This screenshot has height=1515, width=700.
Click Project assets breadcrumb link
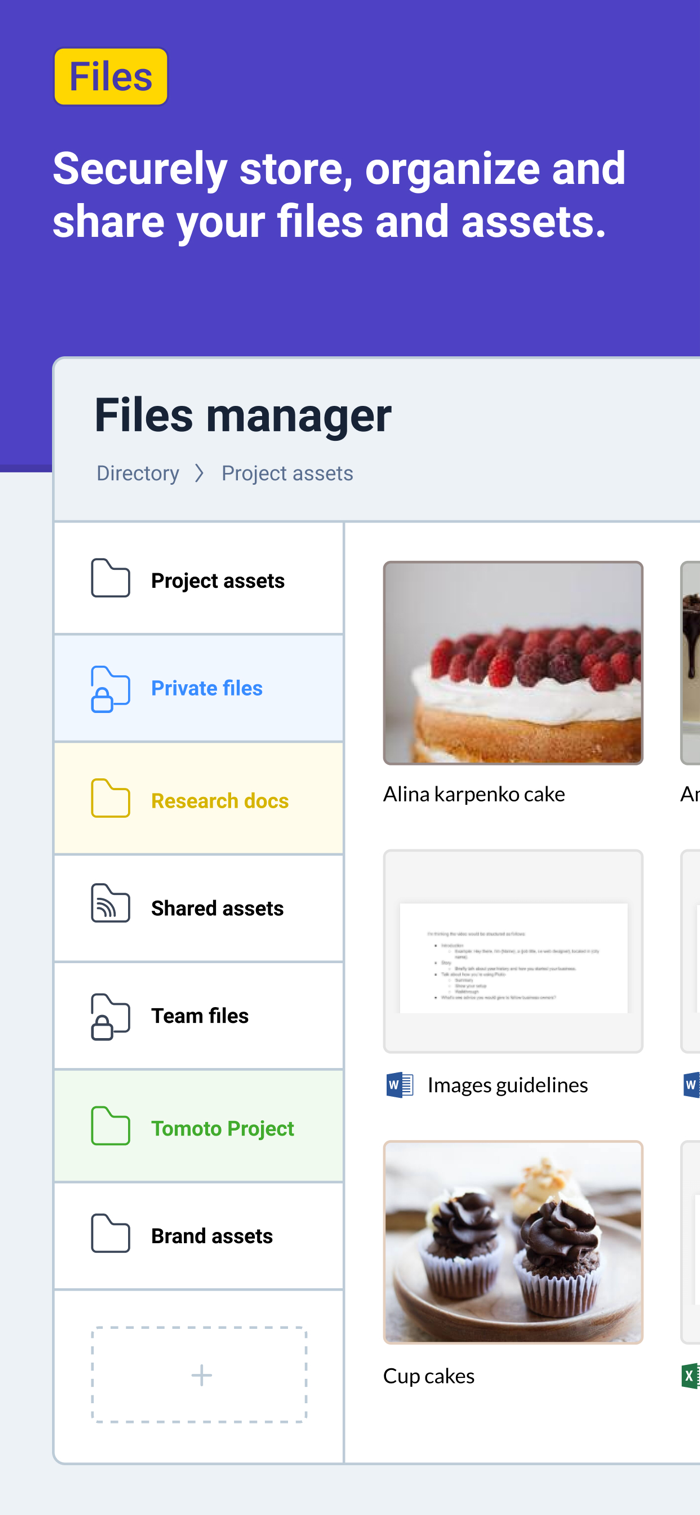click(287, 473)
